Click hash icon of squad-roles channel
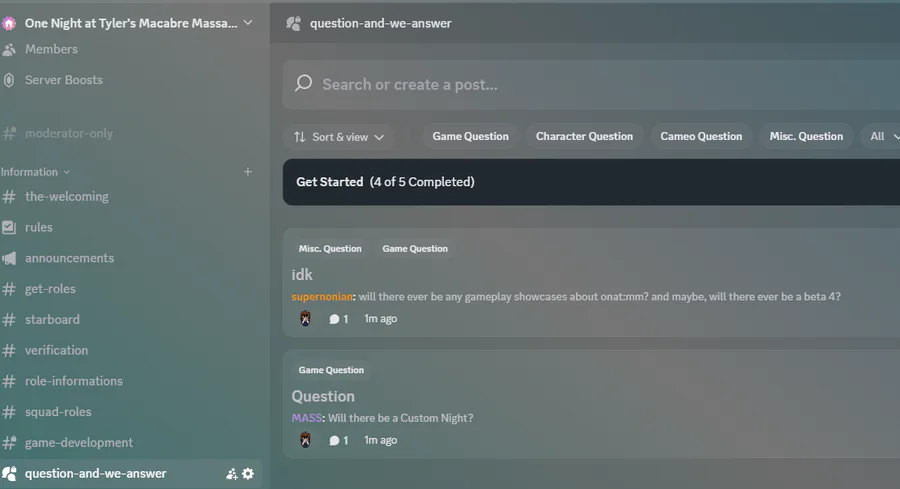This screenshot has height=489, width=900. coord(9,412)
